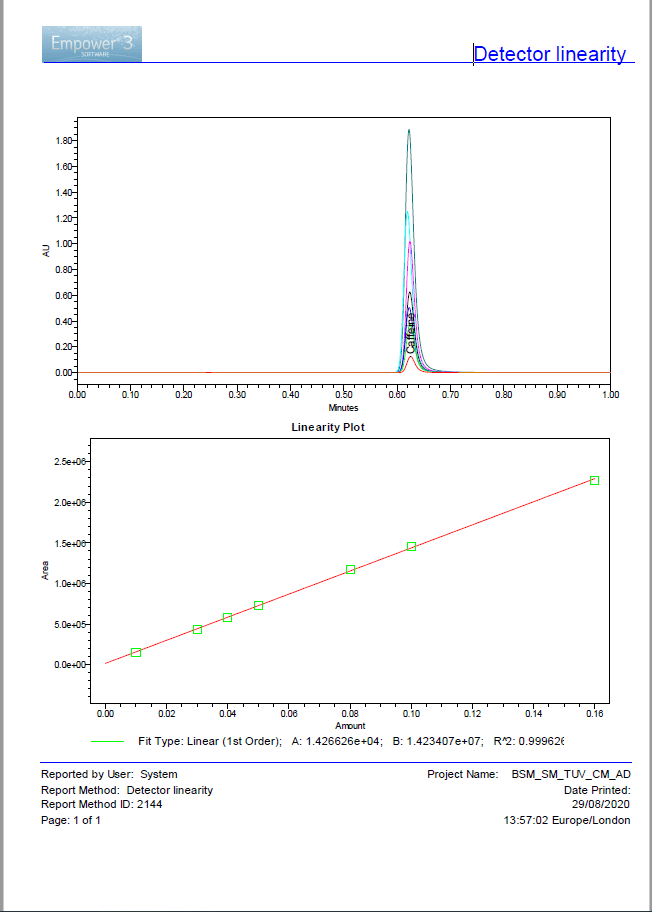Screen dimensions: 652x912
Task: Select the gray data point at amount 0.03
Action: coord(197,629)
